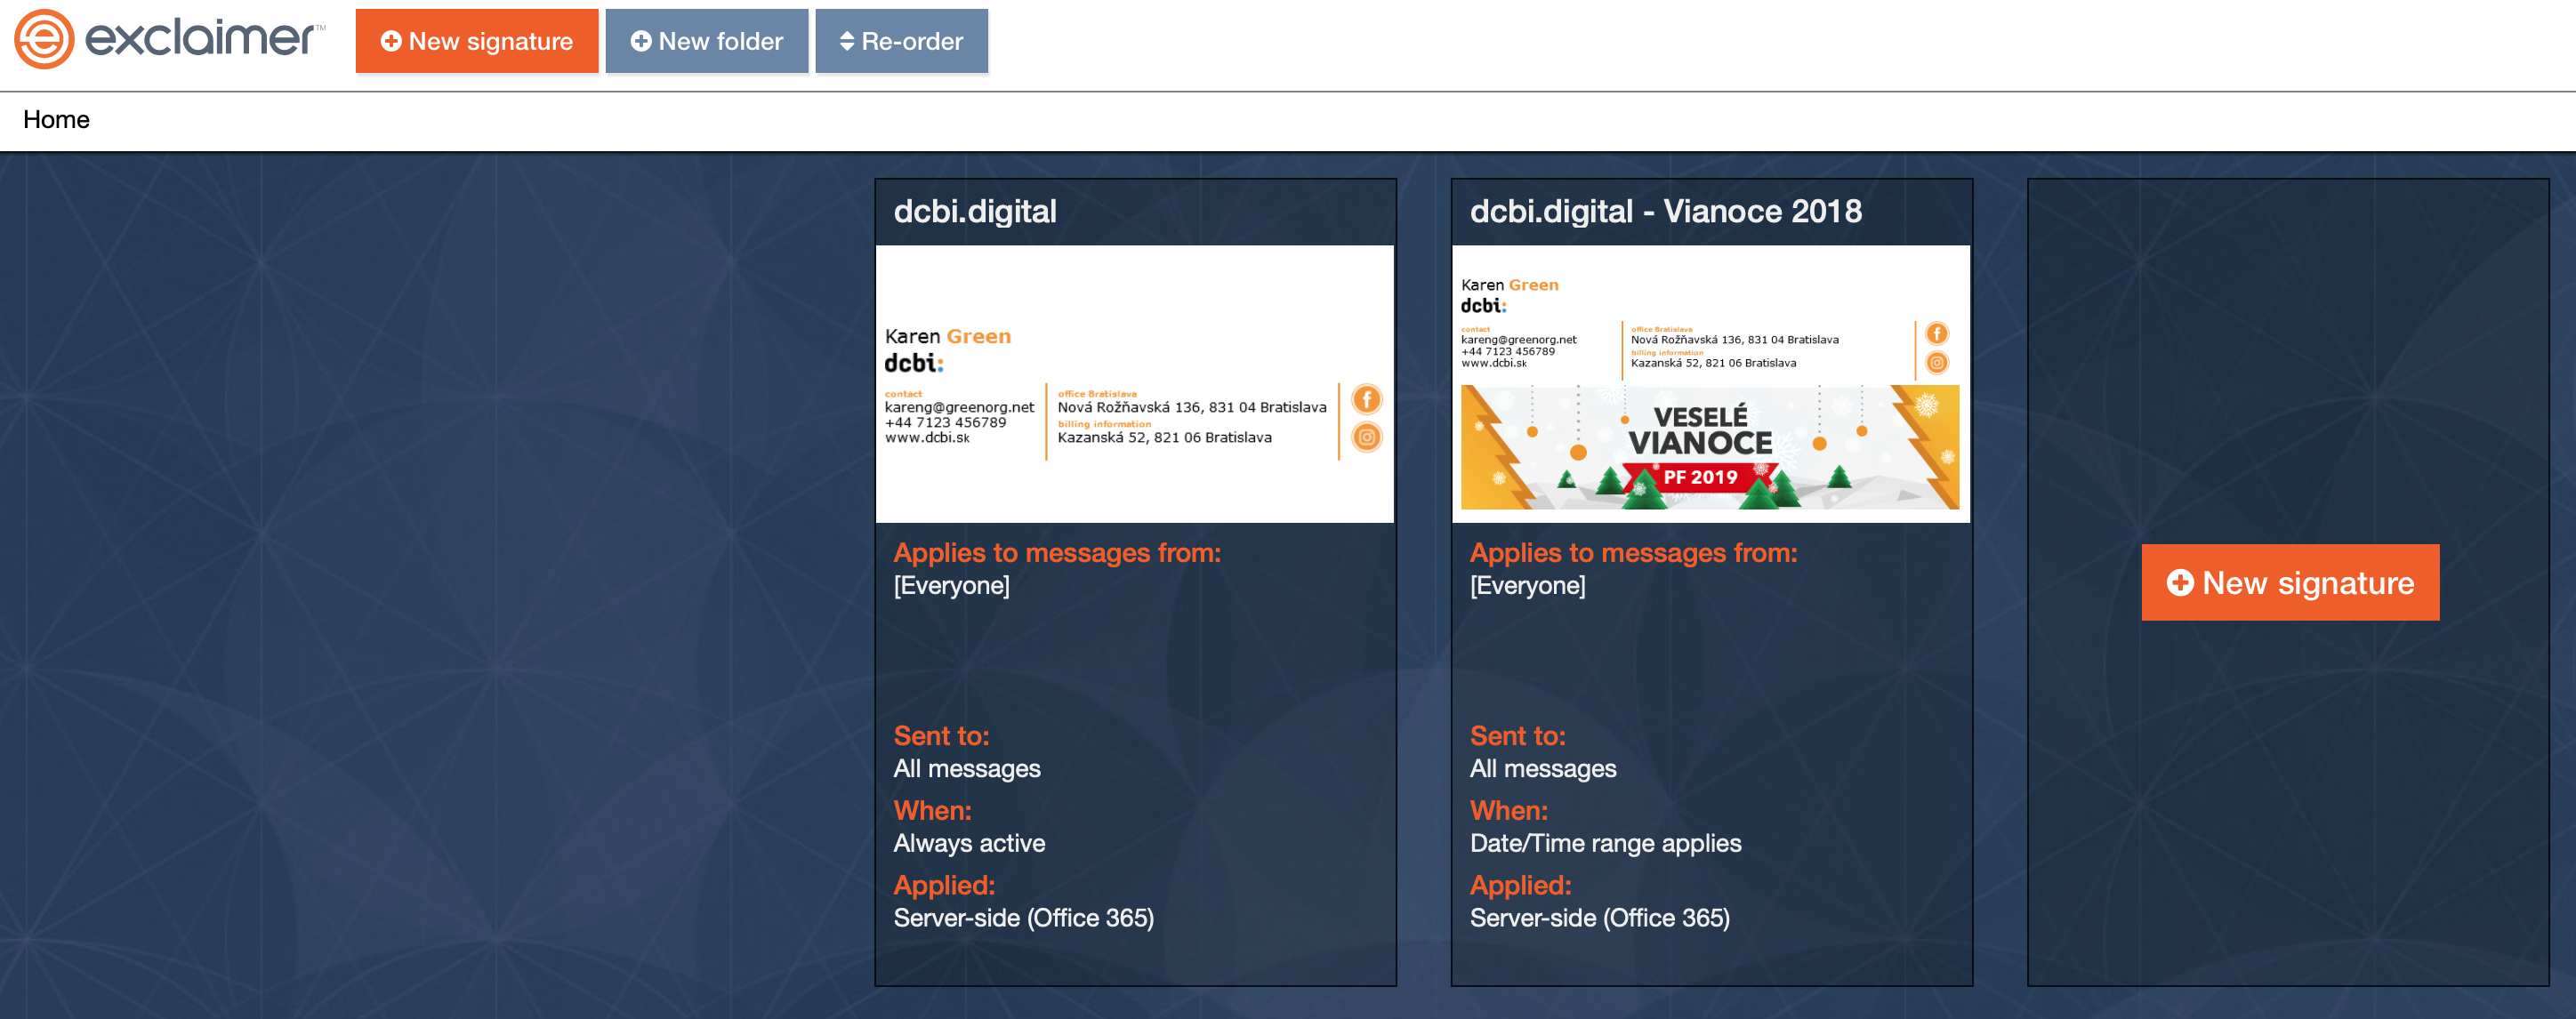
Task: Click Instagram icon in dcbi.digital signature preview
Action: [x=1366, y=437]
